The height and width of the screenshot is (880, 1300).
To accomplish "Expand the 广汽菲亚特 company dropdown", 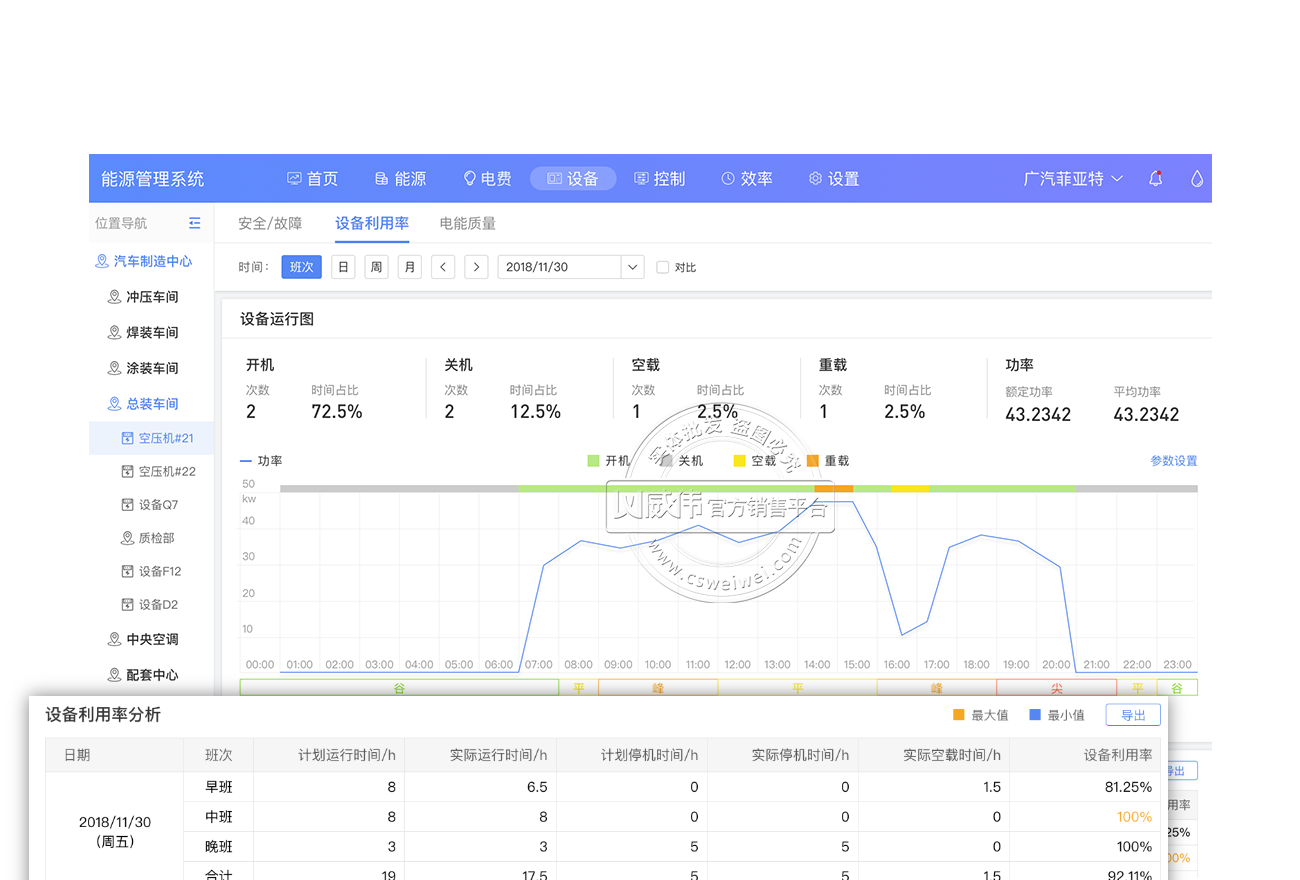I will (1073, 179).
